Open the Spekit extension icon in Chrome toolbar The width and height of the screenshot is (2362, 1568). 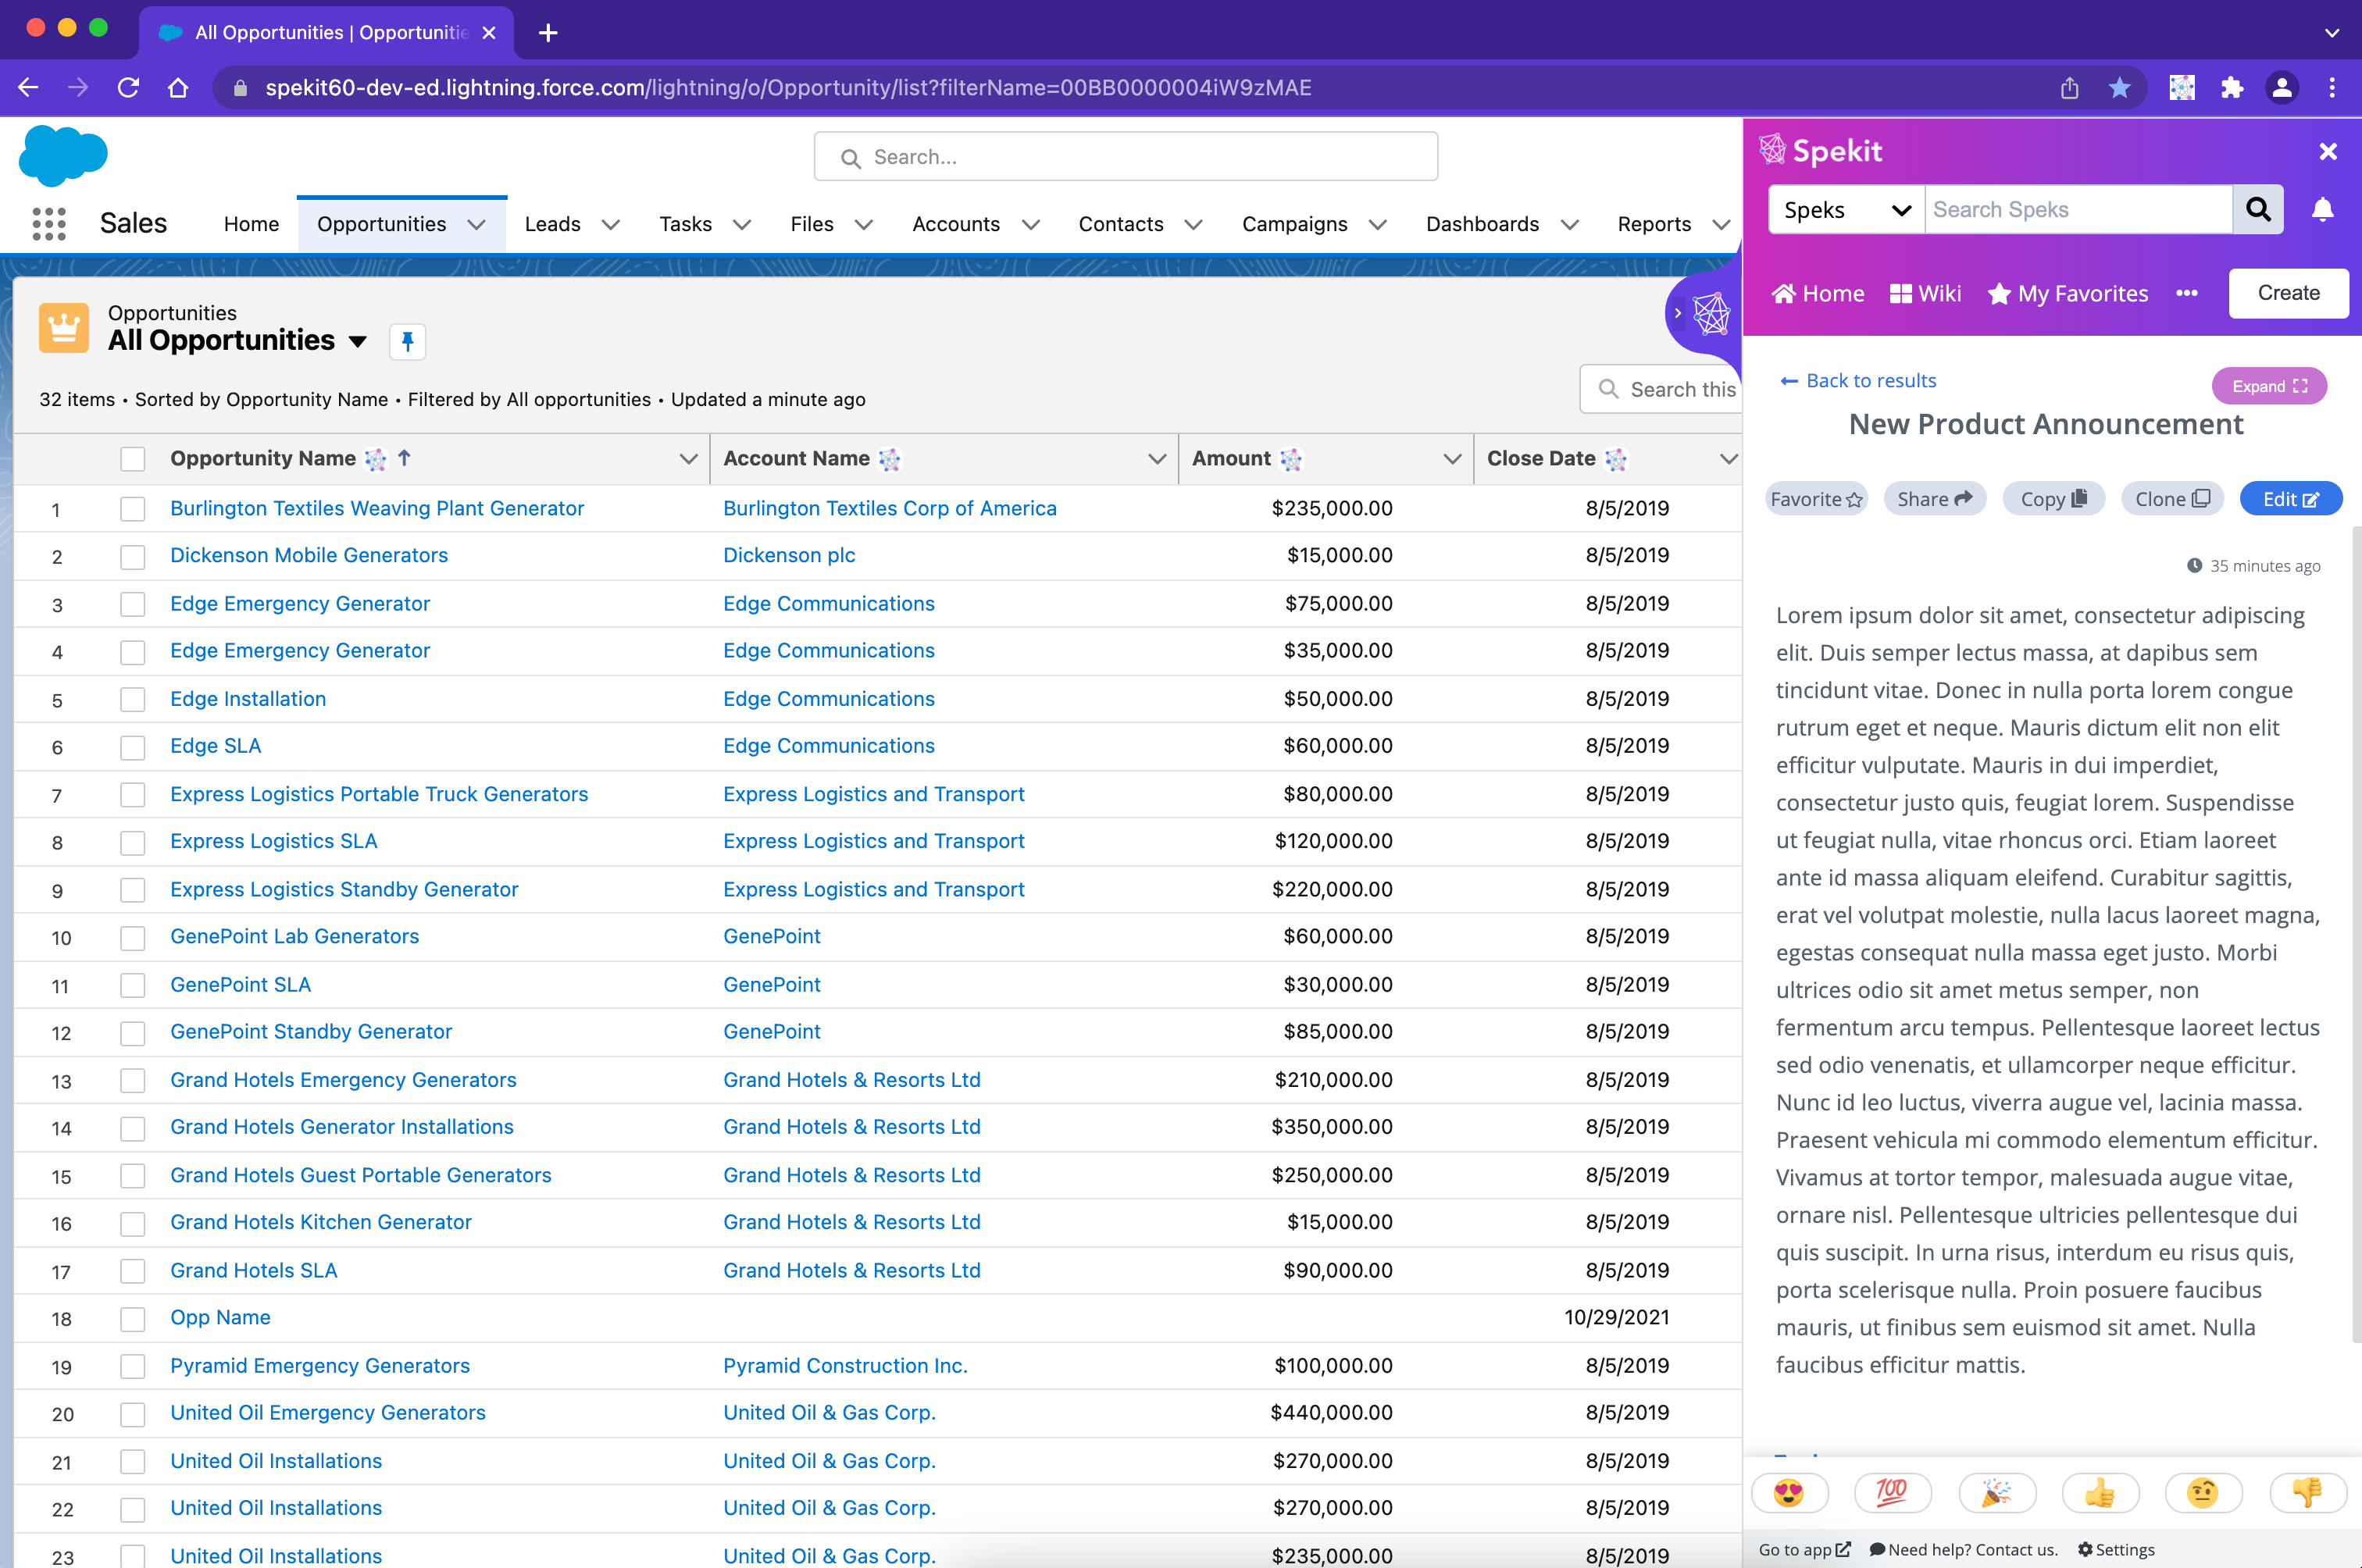point(2181,88)
